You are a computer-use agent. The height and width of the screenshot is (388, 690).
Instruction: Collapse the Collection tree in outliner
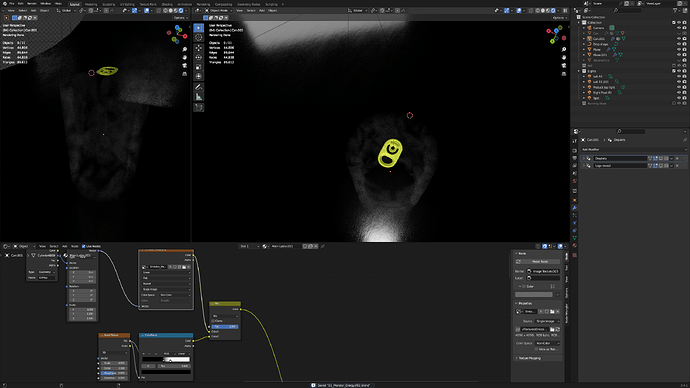pyautogui.click(x=580, y=22)
